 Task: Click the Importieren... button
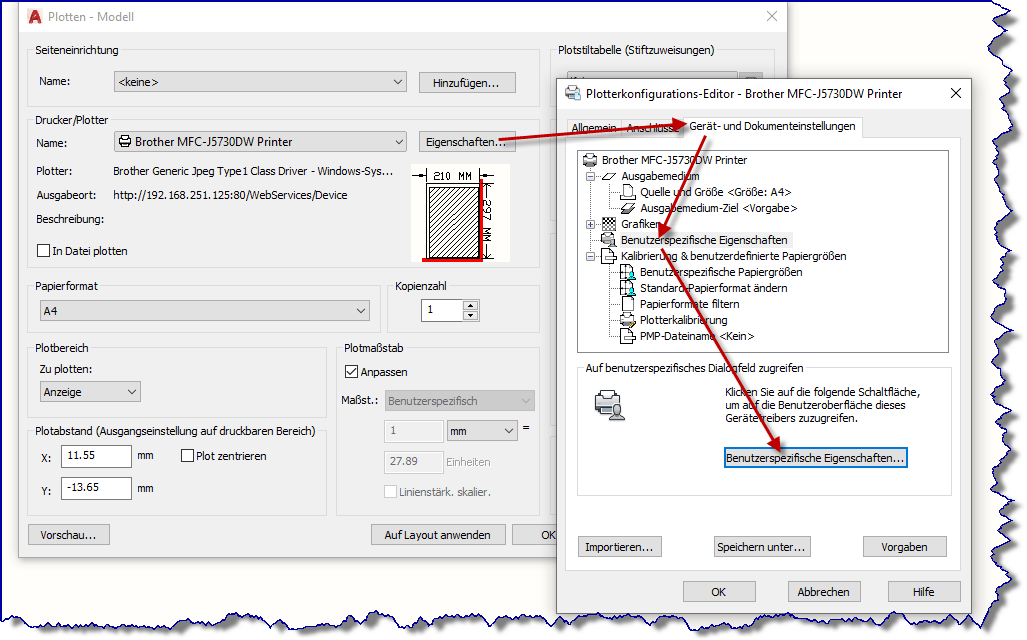pyautogui.click(x=619, y=547)
